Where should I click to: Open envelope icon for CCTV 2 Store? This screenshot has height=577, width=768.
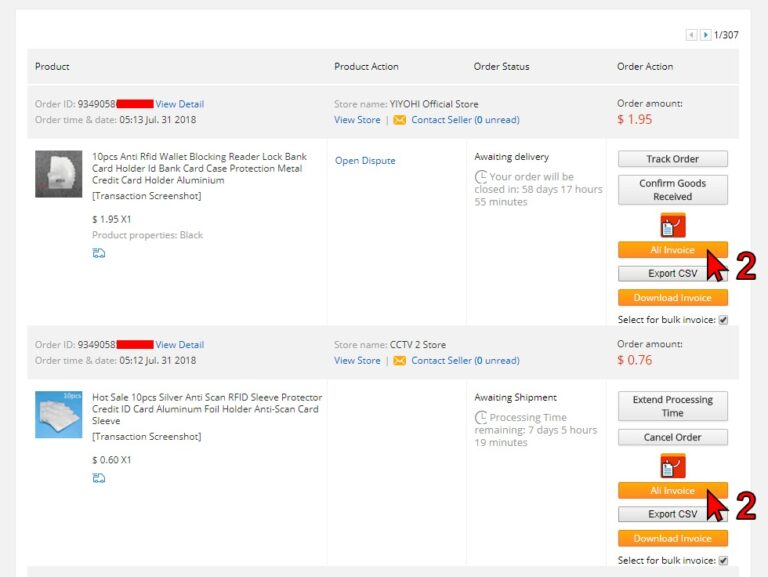400,361
